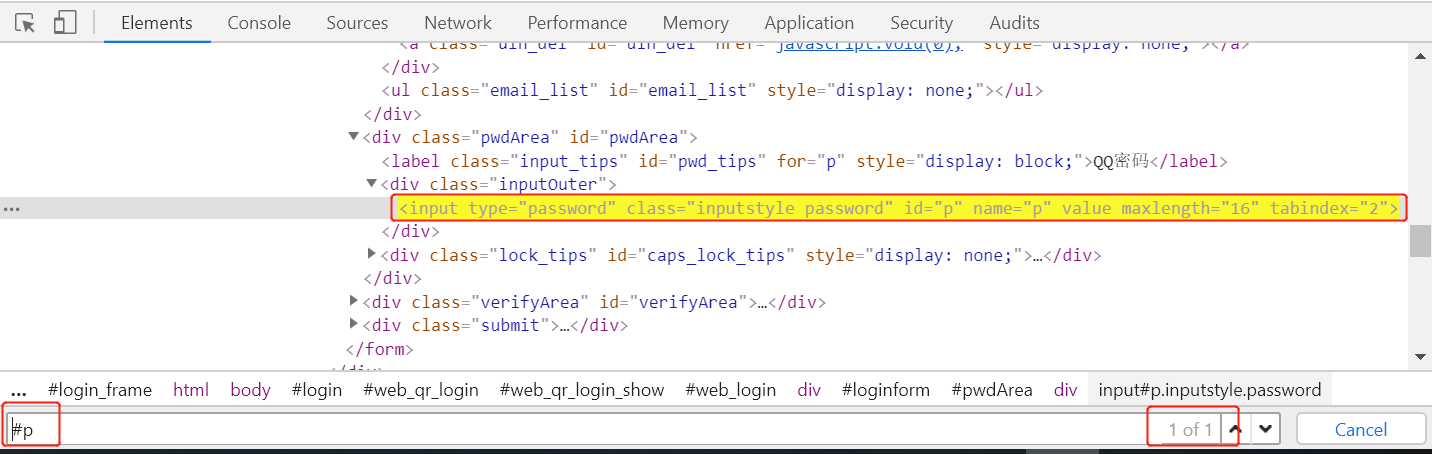The image size is (1432, 454).
Task: Switch to the Elements tab
Action: point(157,22)
